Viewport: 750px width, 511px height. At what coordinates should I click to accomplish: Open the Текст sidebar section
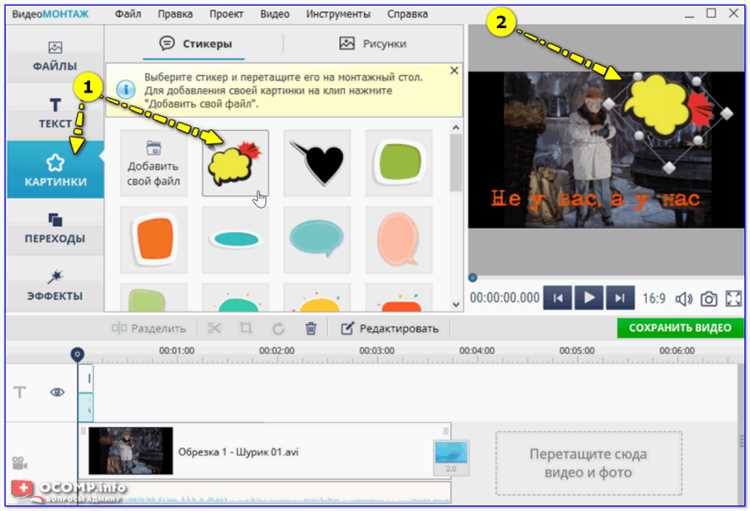tap(55, 114)
